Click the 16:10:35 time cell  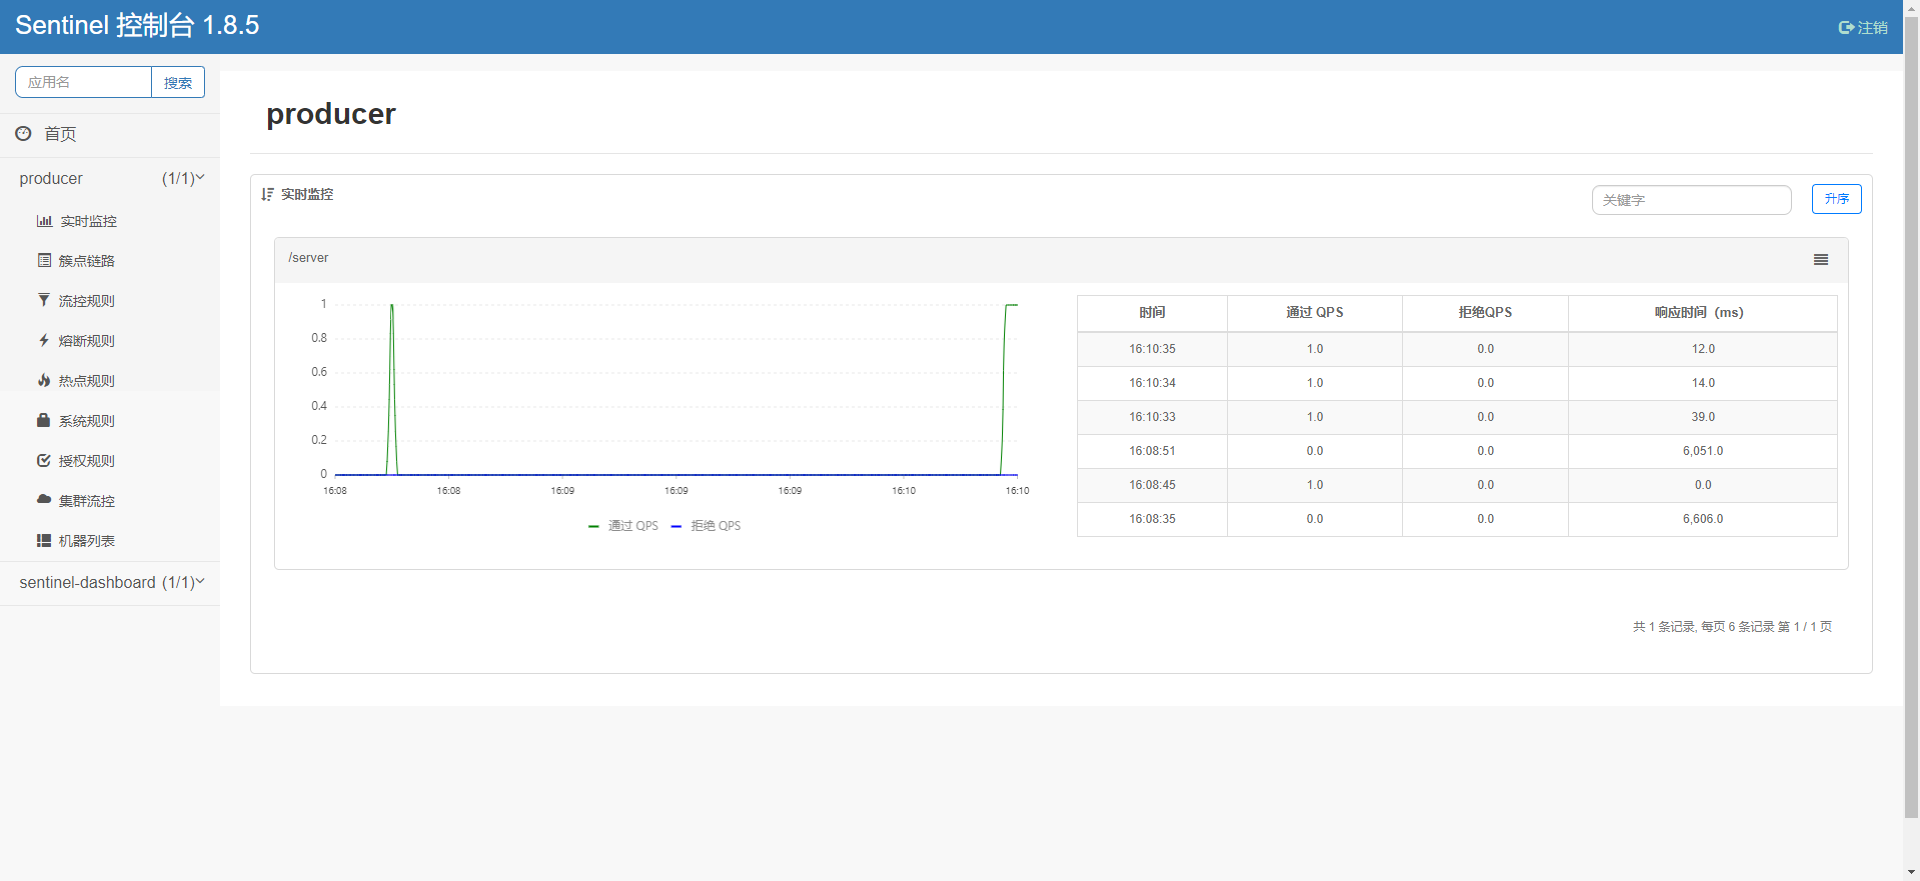pos(1152,349)
